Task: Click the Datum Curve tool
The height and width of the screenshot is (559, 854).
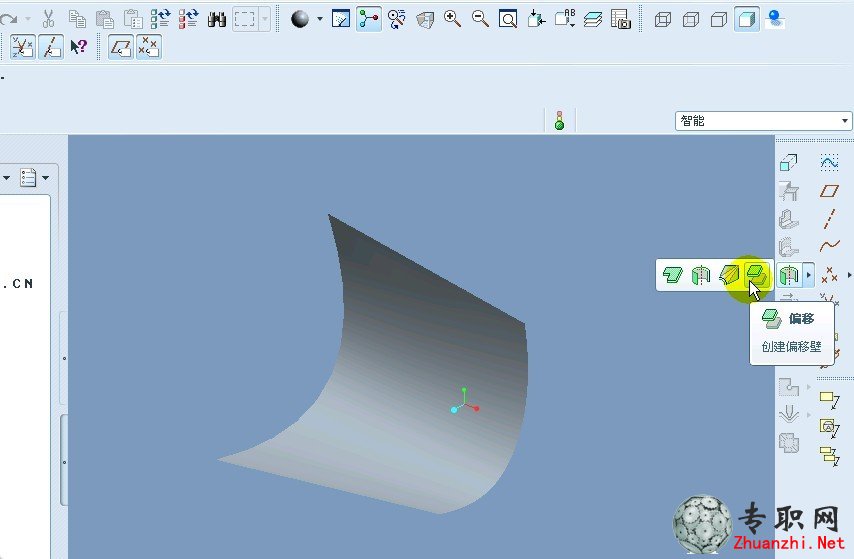Action: pyautogui.click(x=829, y=246)
